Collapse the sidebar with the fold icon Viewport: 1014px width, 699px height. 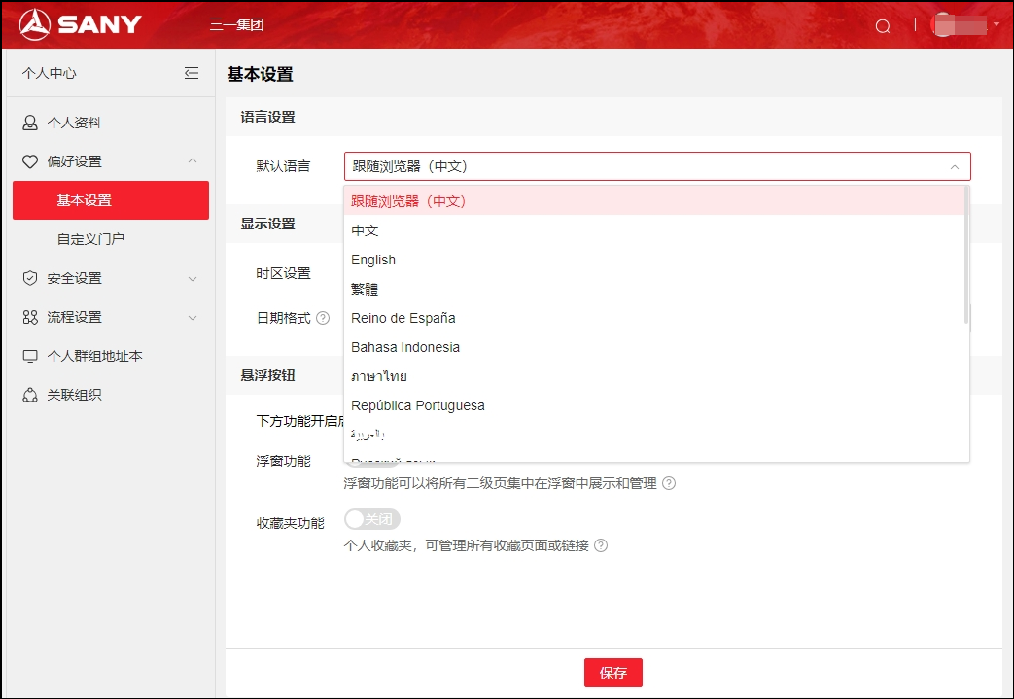coord(191,73)
